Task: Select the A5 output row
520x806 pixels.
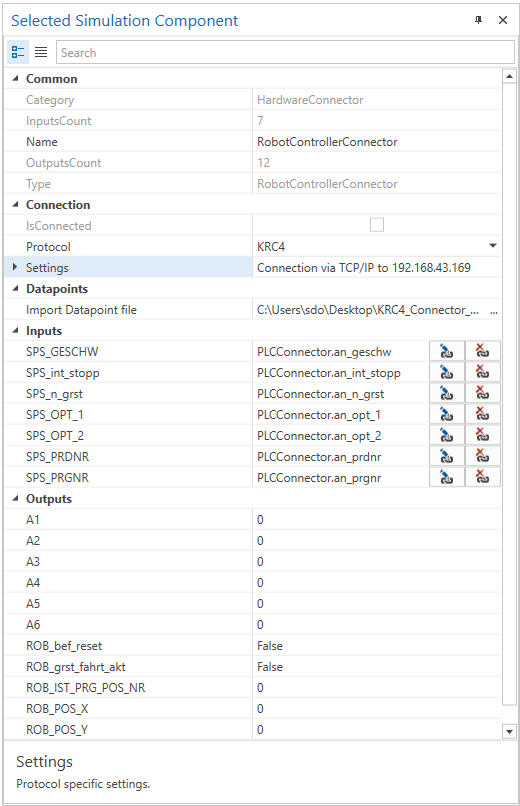Action: coord(252,604)
